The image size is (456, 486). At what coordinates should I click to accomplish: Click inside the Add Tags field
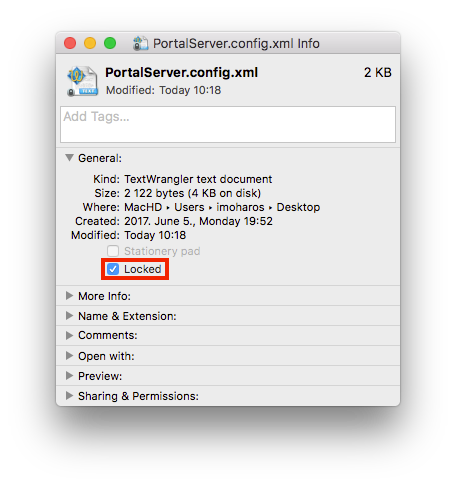tap(228, 124)
